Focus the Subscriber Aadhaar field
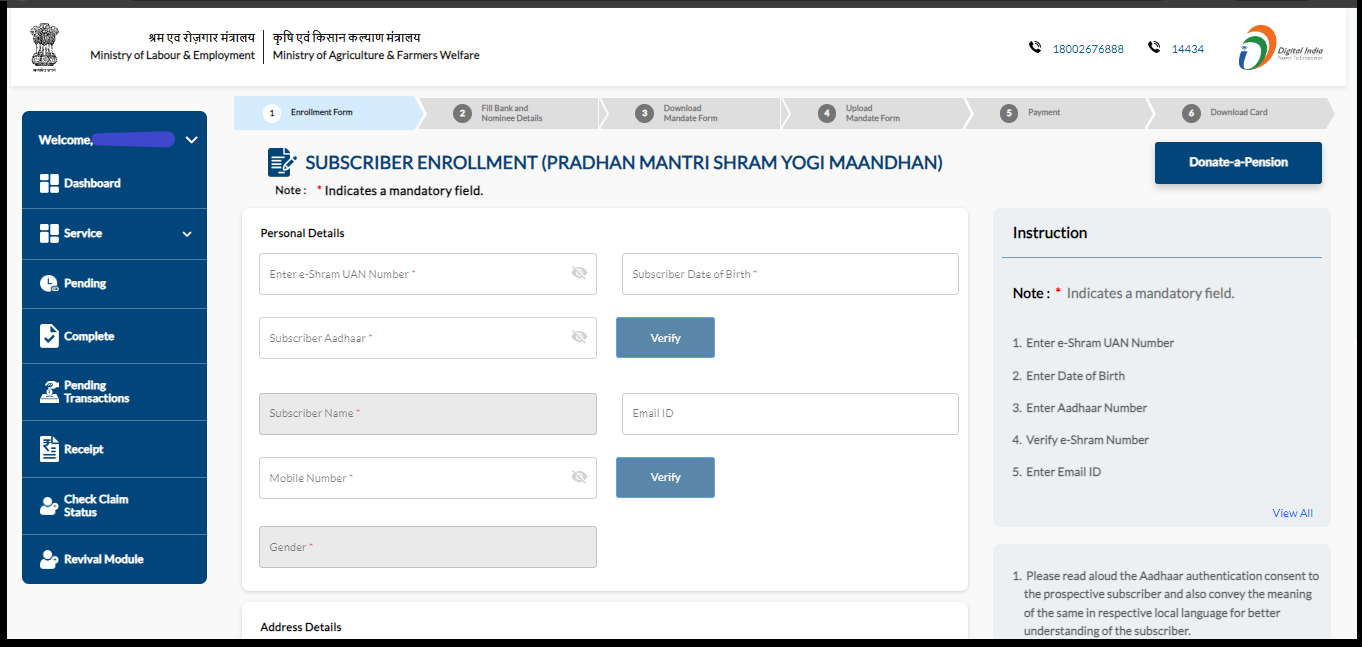The image size is (1362, 647). click(428, 338)
